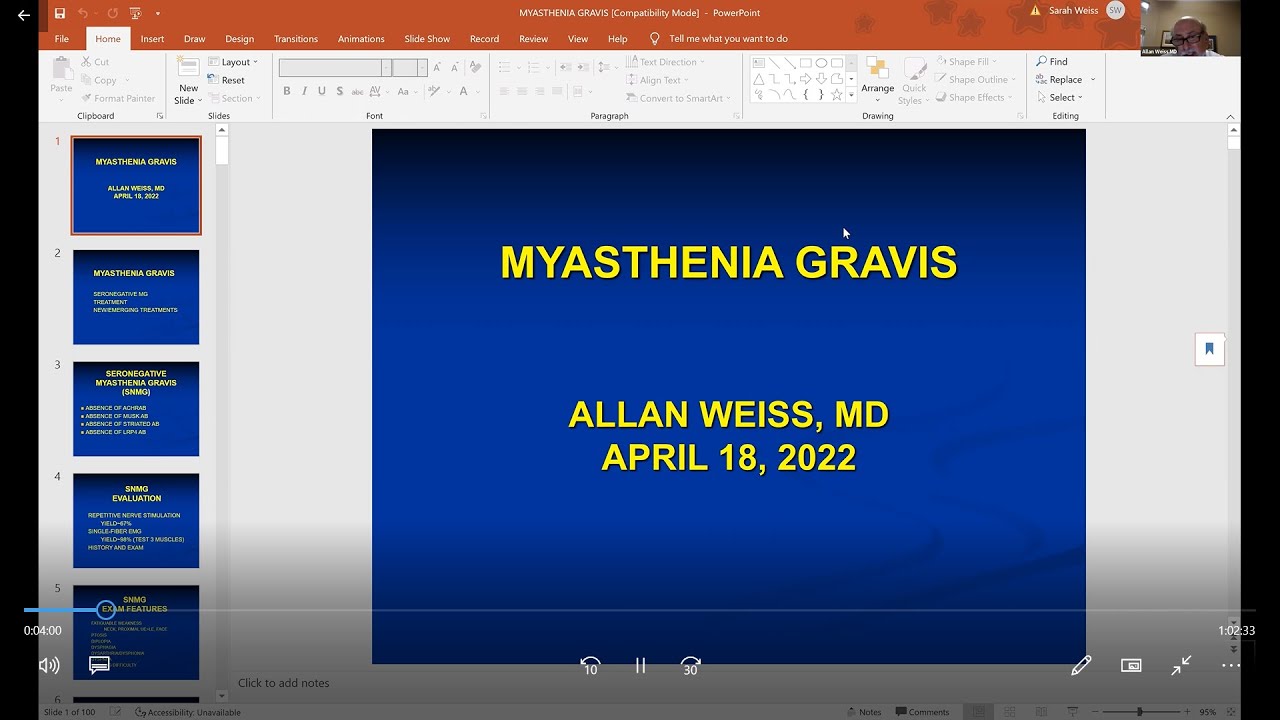
Task: Click the rewind 10 seconds button
Action: pyautogui.click(x=590, y=666)
